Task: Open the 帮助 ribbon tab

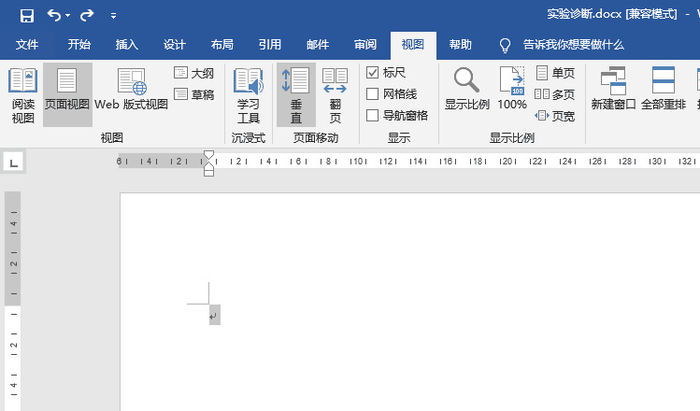Action: tap(460, 45)
